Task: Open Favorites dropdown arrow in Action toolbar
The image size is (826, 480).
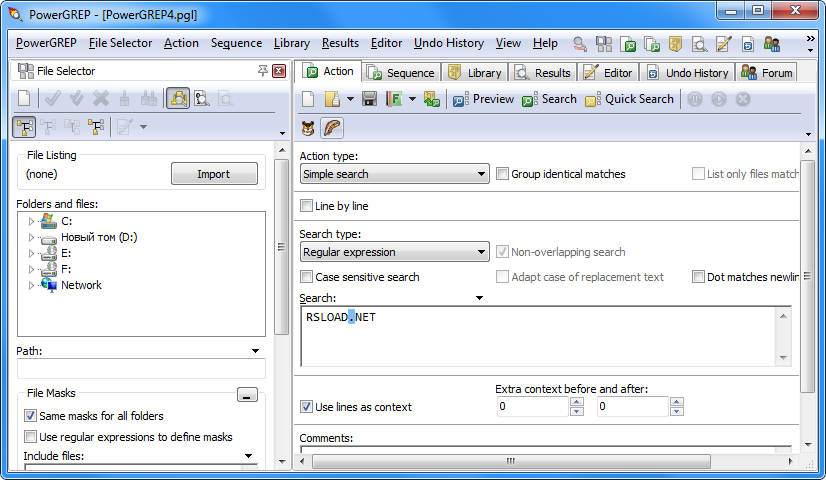Action: [x=412, y=99]
